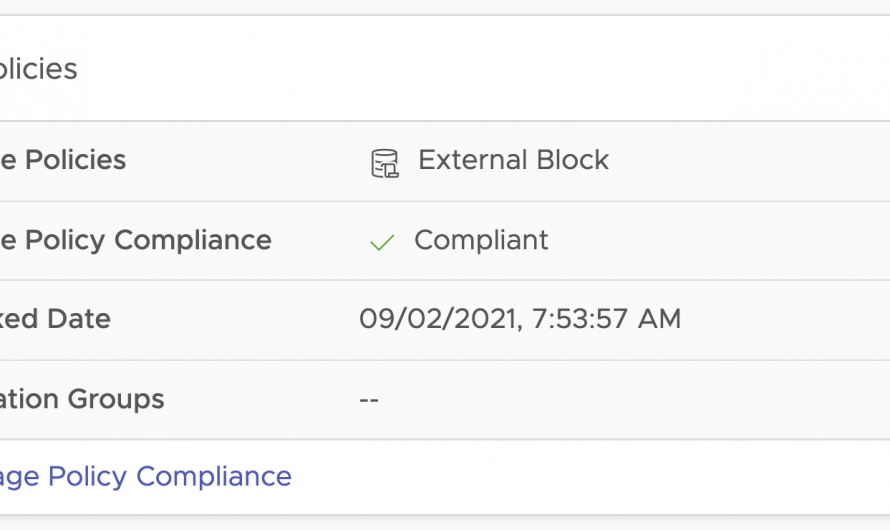The image size is (890, 530).
Task: Click the gray background strip above the card
Action: coord(445,6)
